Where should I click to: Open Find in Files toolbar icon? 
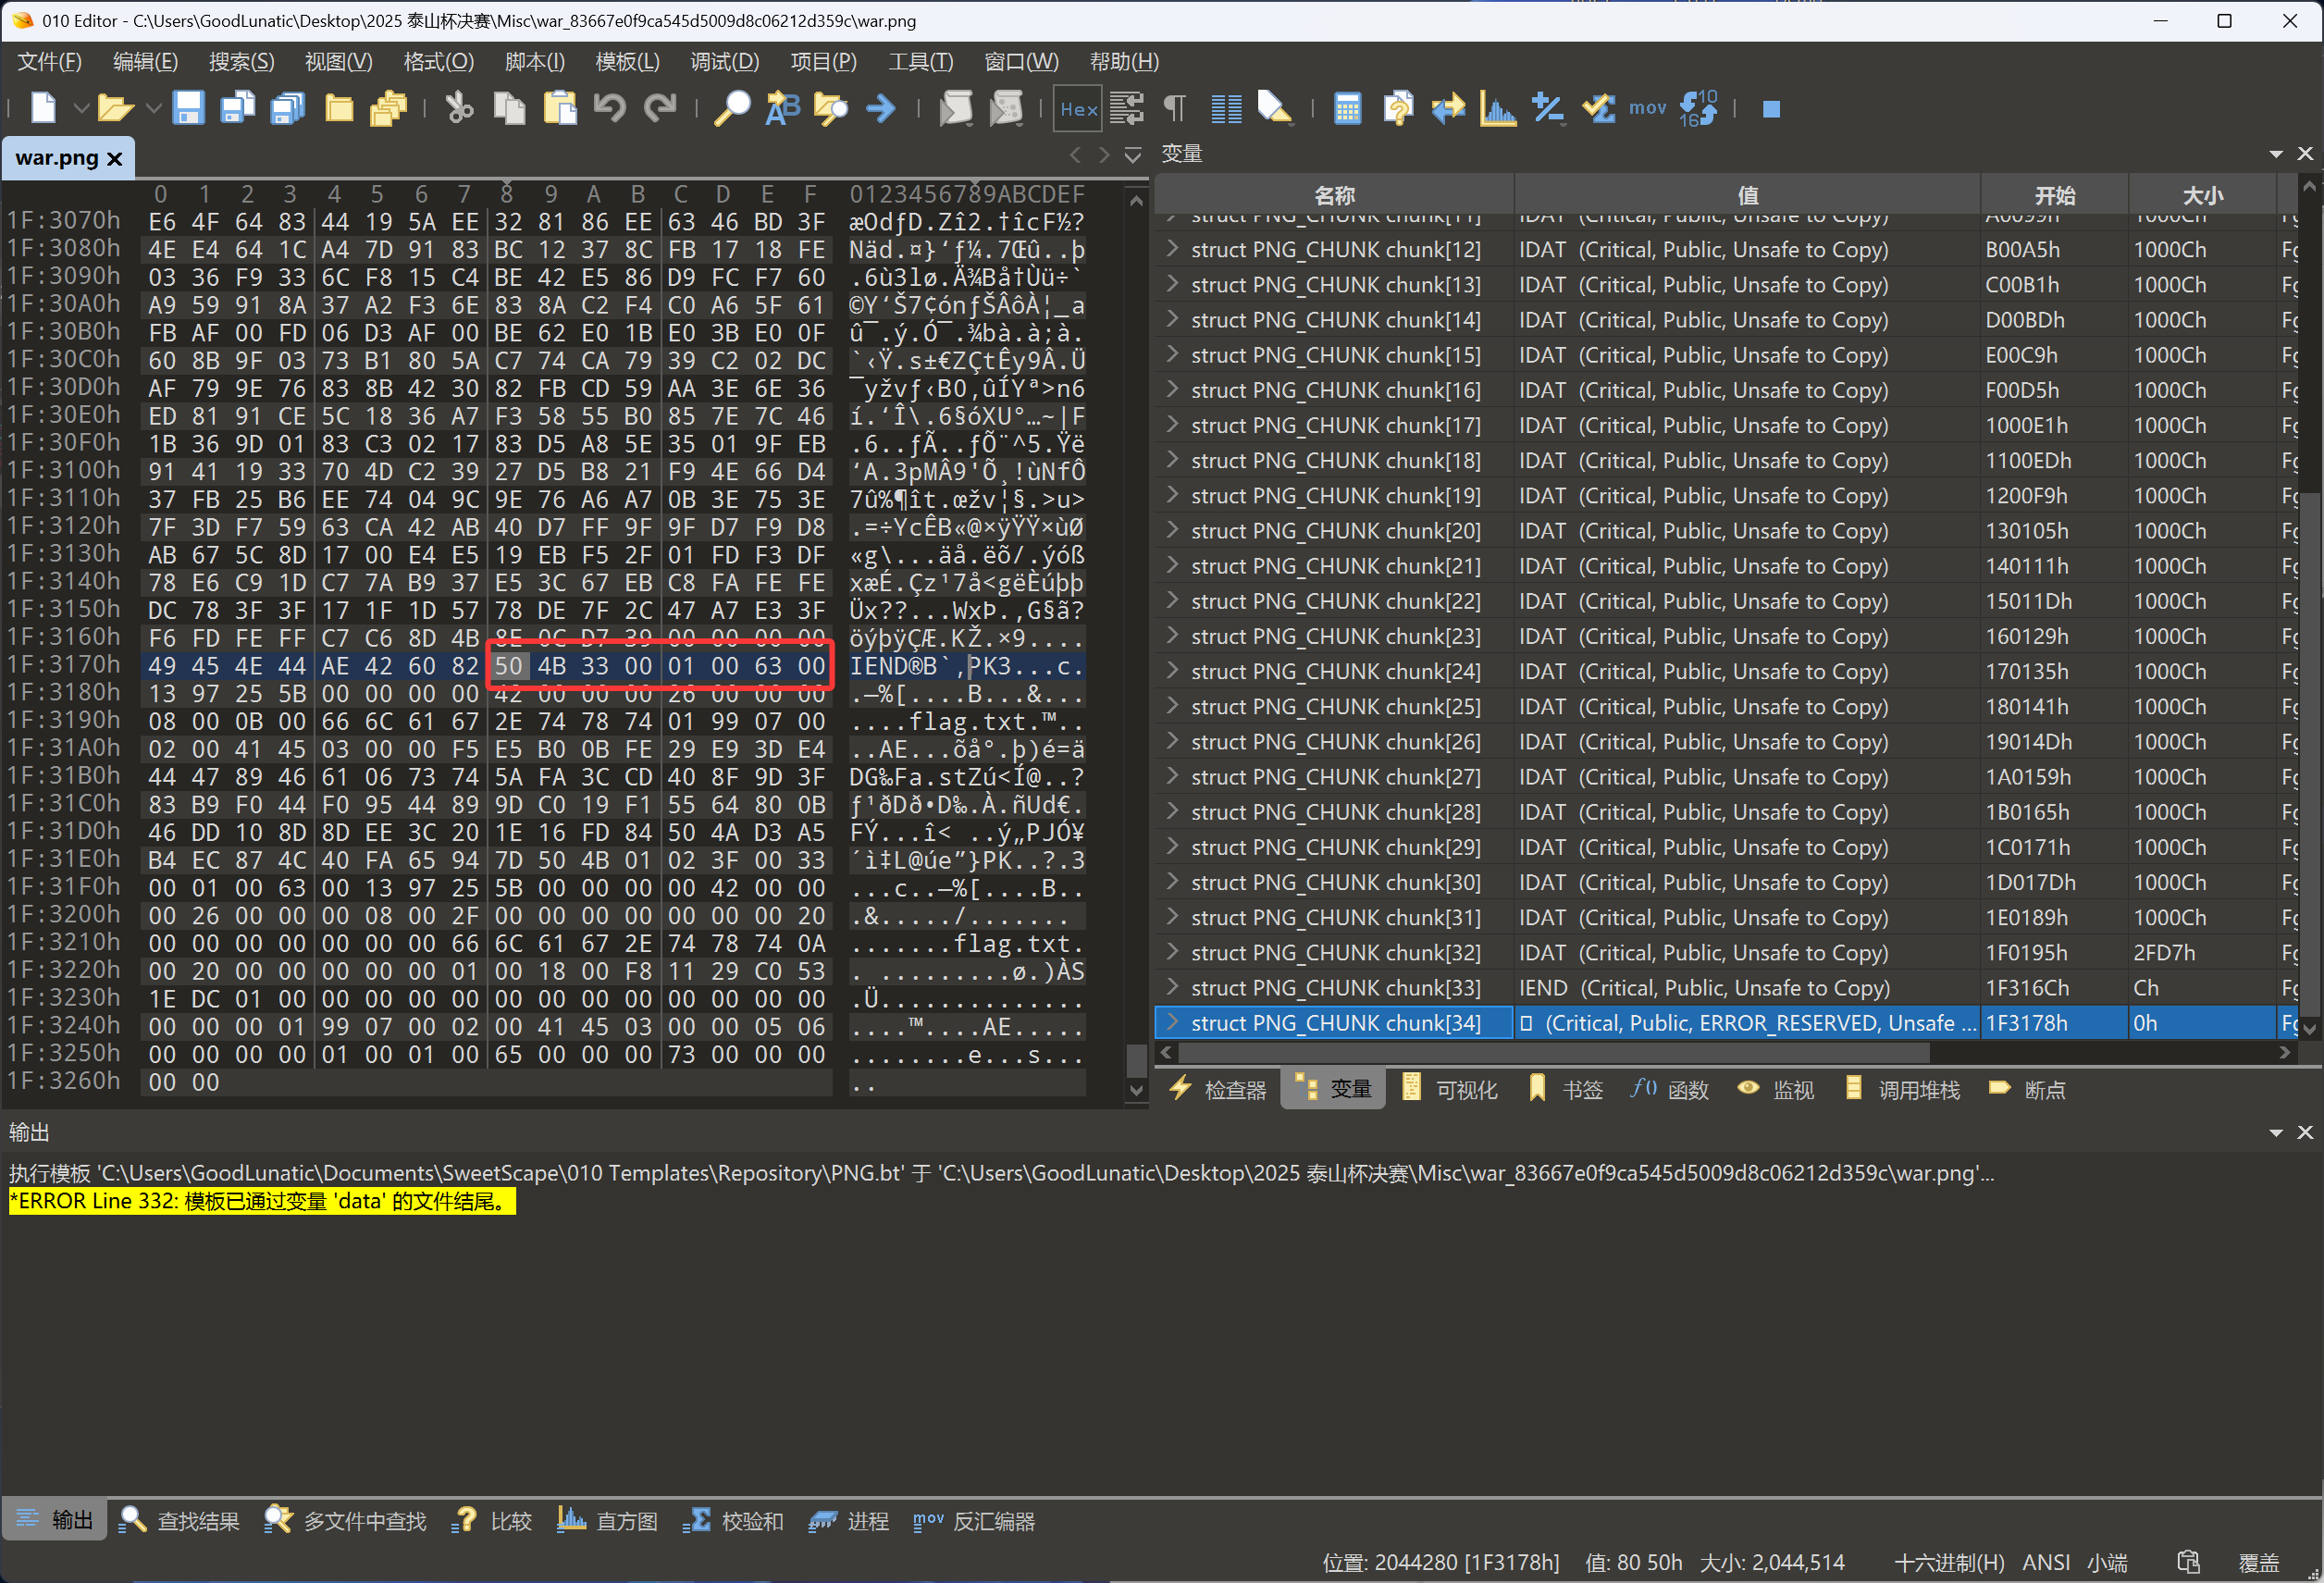(x=831, y=108)
